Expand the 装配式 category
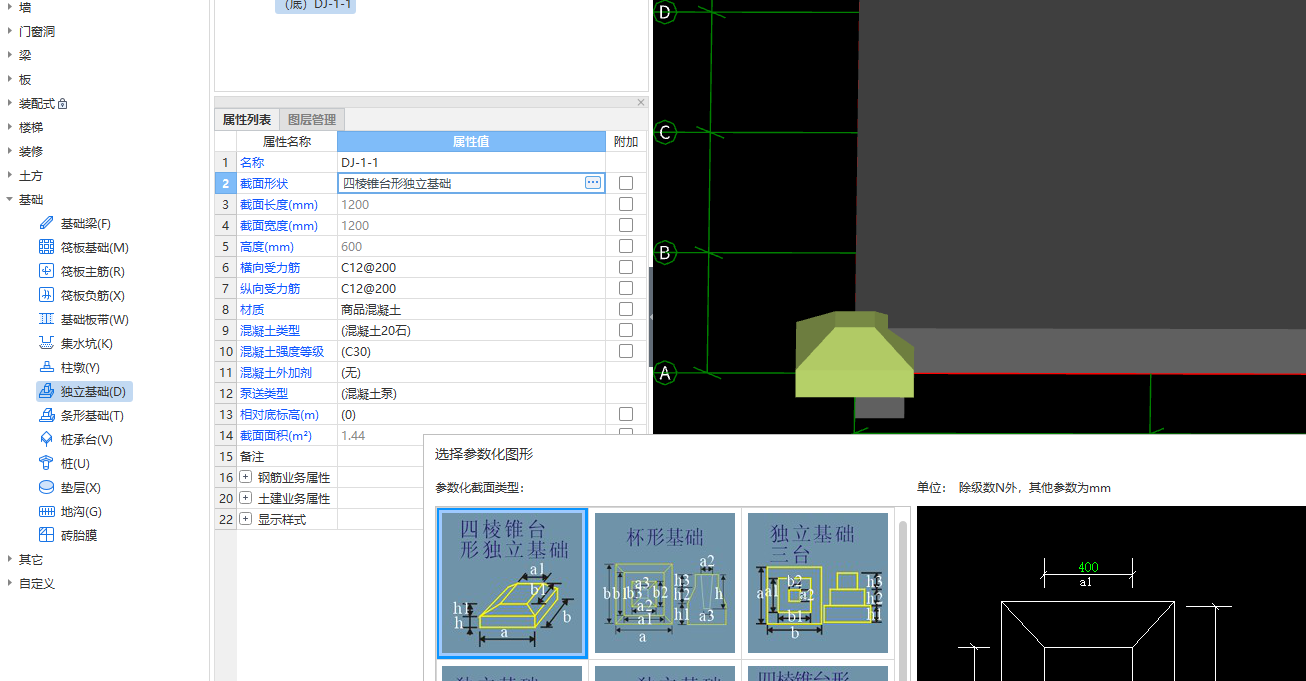 coord(9,103)
